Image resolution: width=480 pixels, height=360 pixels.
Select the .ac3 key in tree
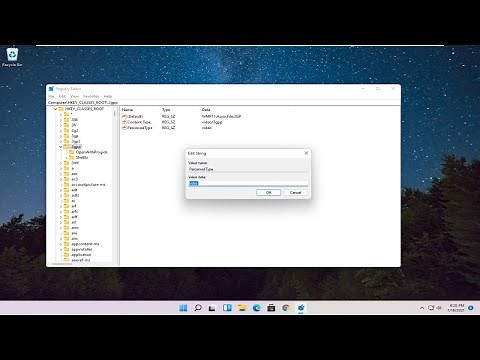(x=74, y=179)
